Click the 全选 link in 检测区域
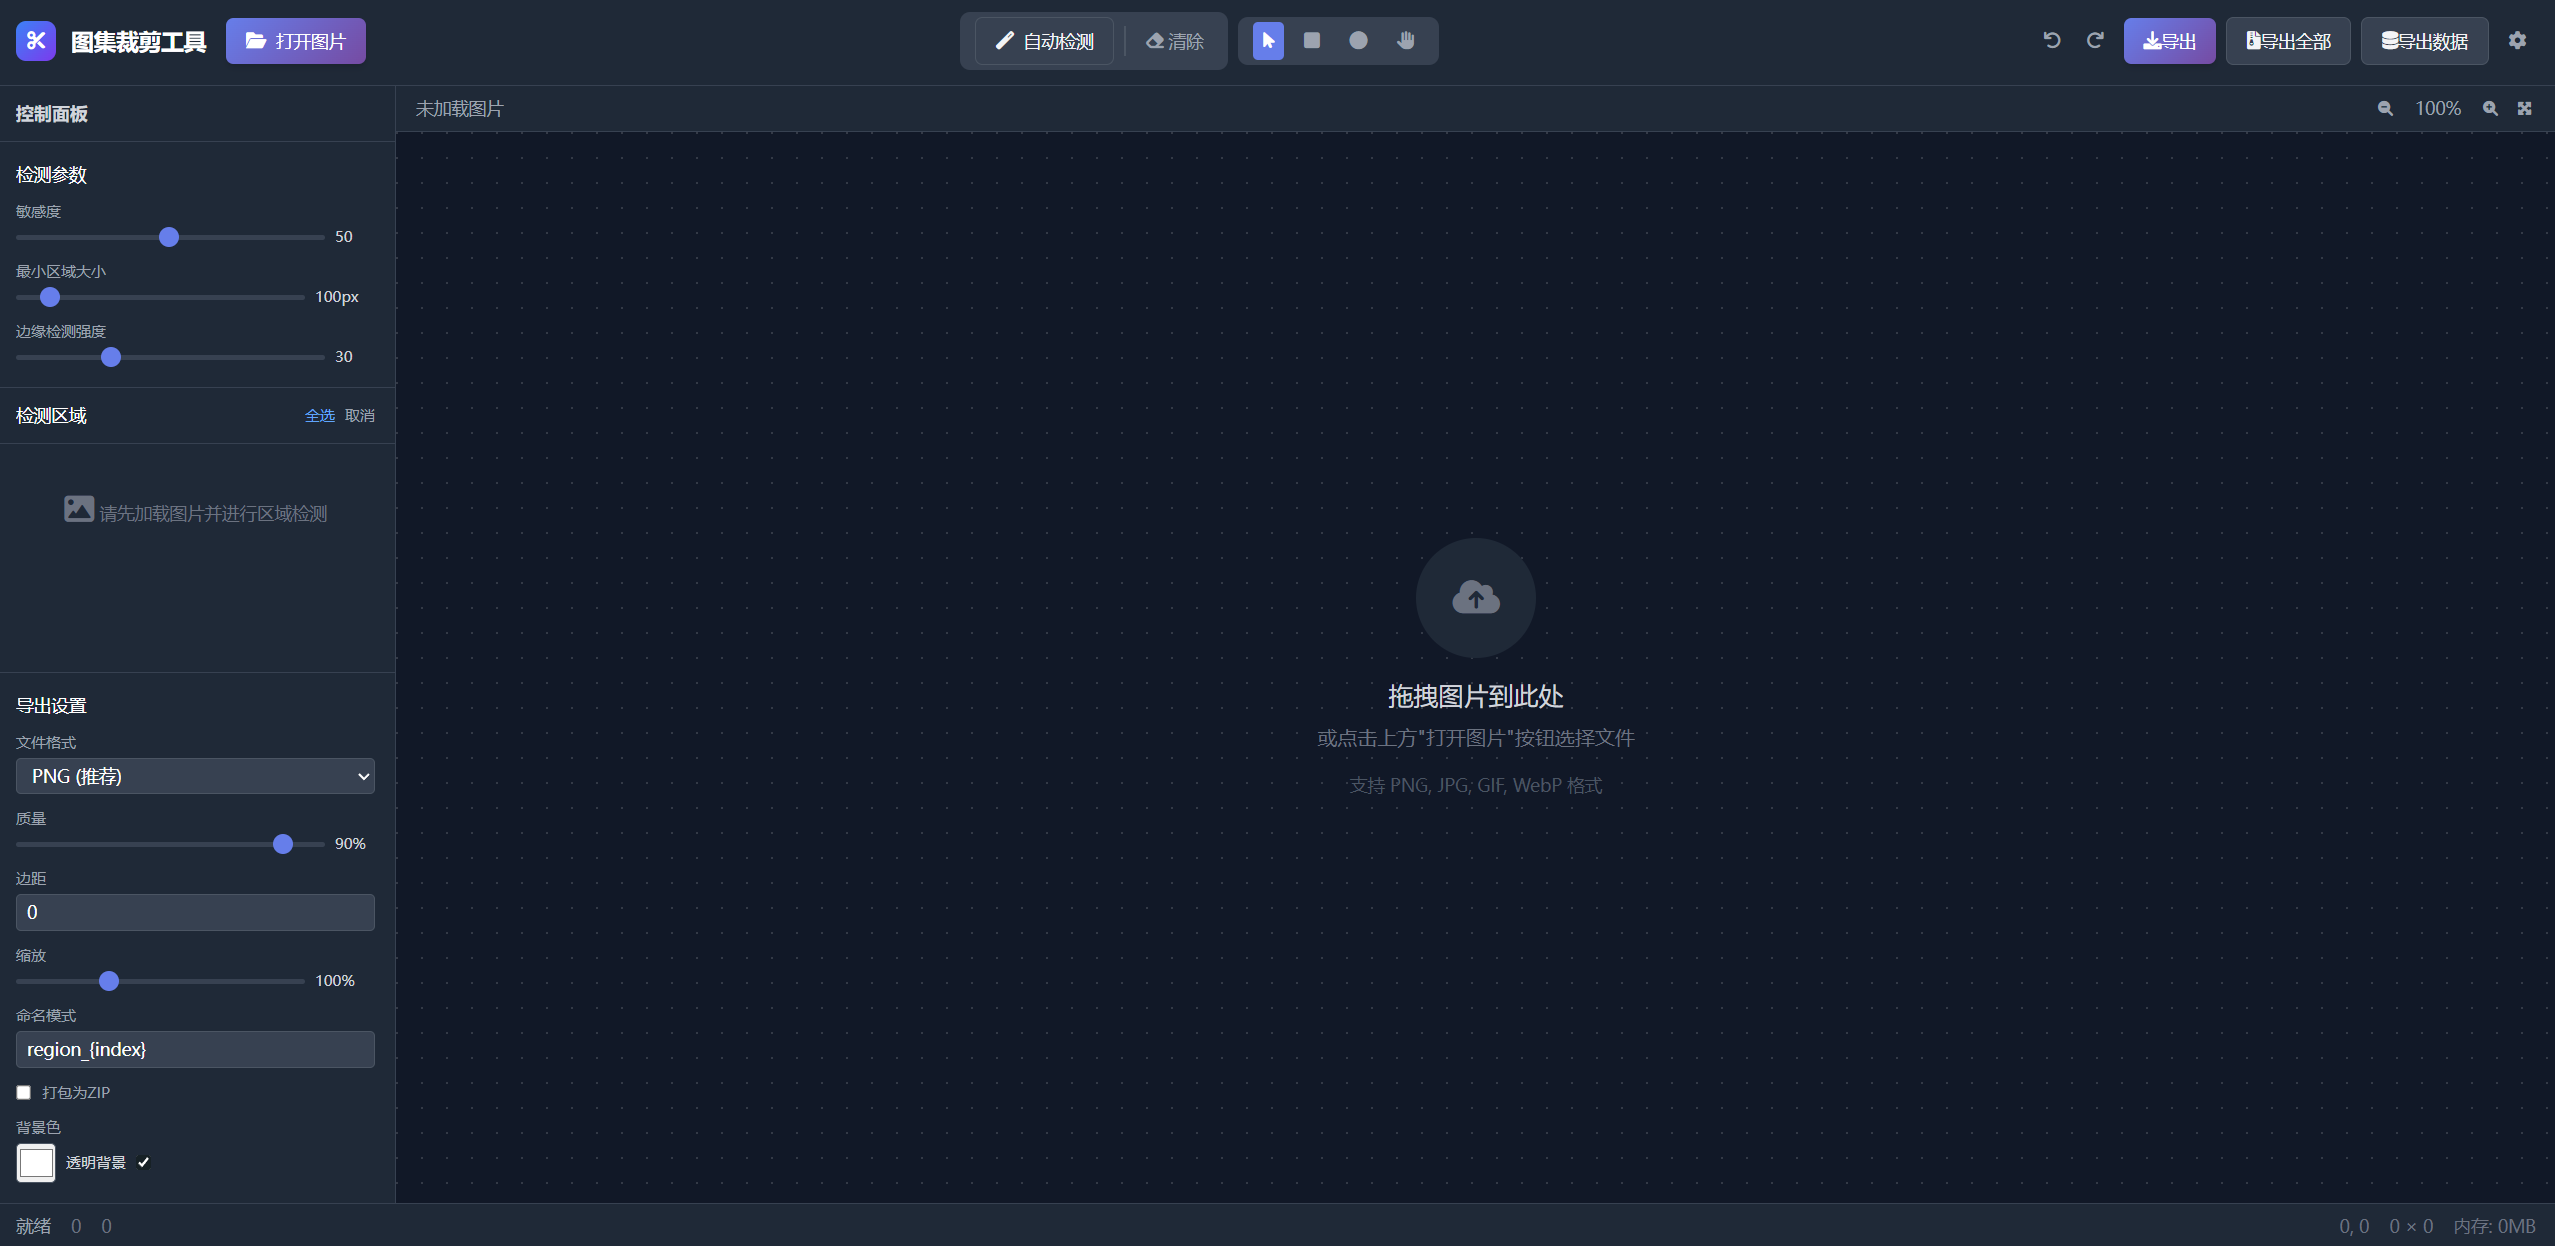The height and width of the screenshot is (1246, 2555). point(319,416)
